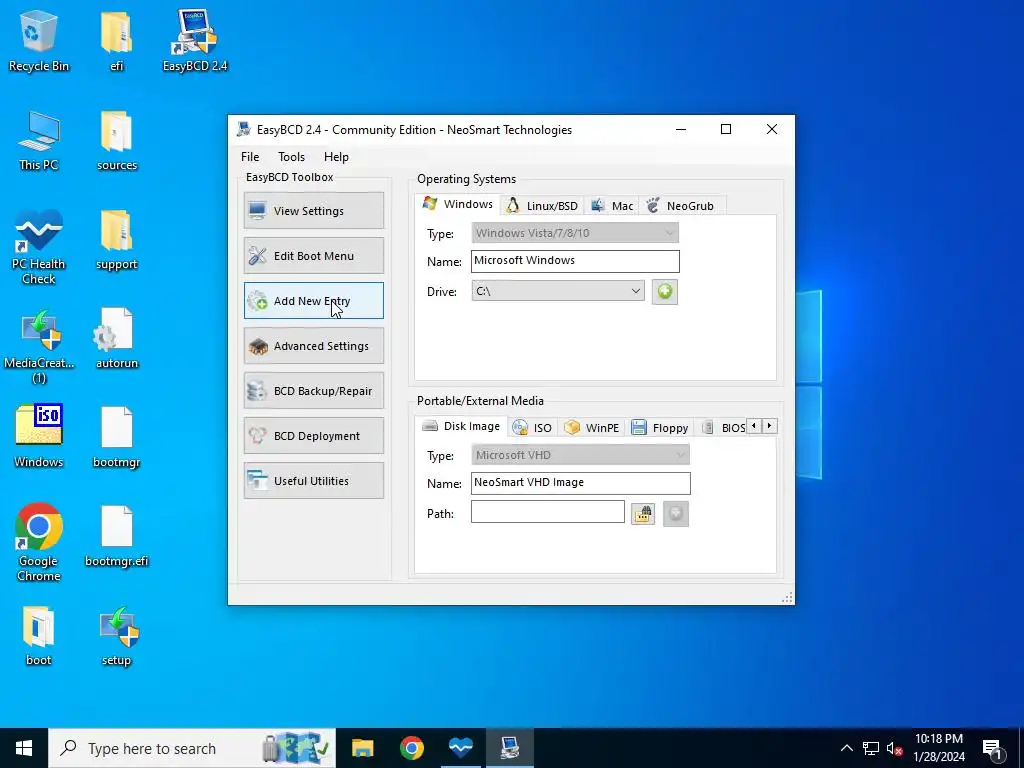This screenshot has width=1024, height=768.
Task: Click the EasyBCD title bar icon
Action: point(244,129)
